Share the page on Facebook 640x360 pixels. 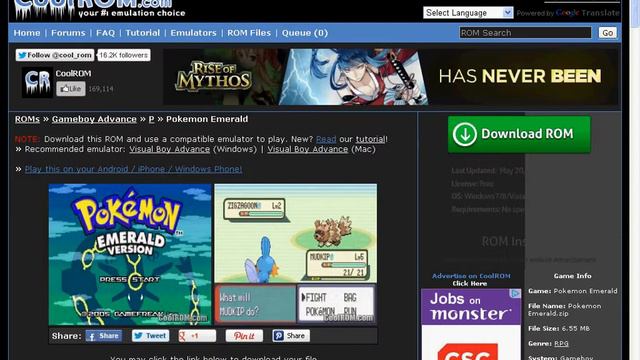104,336
